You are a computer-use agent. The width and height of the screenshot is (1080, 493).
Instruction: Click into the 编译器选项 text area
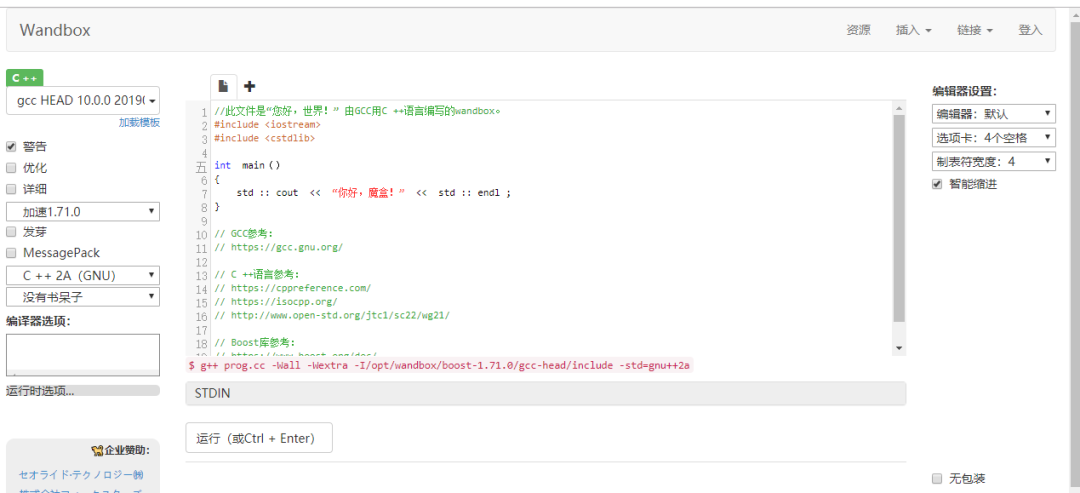click(x=83, y=355)
